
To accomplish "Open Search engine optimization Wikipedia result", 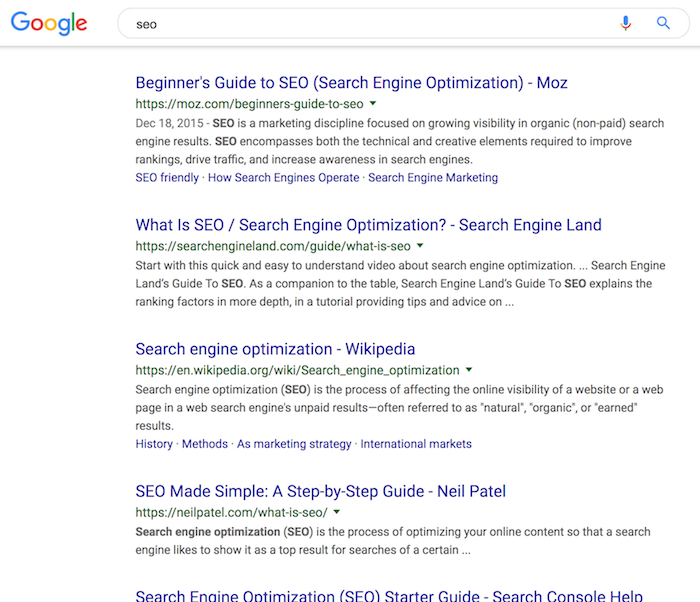I will 275,349.
